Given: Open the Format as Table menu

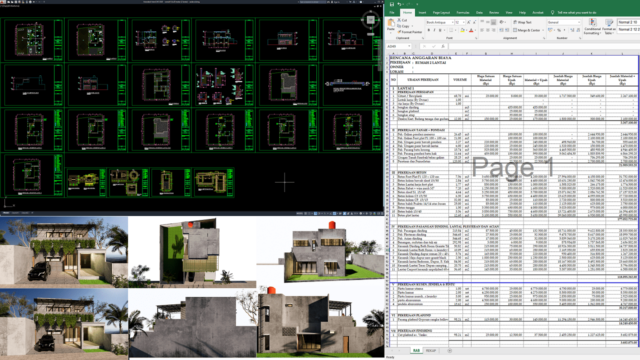Looking at the screenshot, I should pyautogui.click(x=609, y=27).
